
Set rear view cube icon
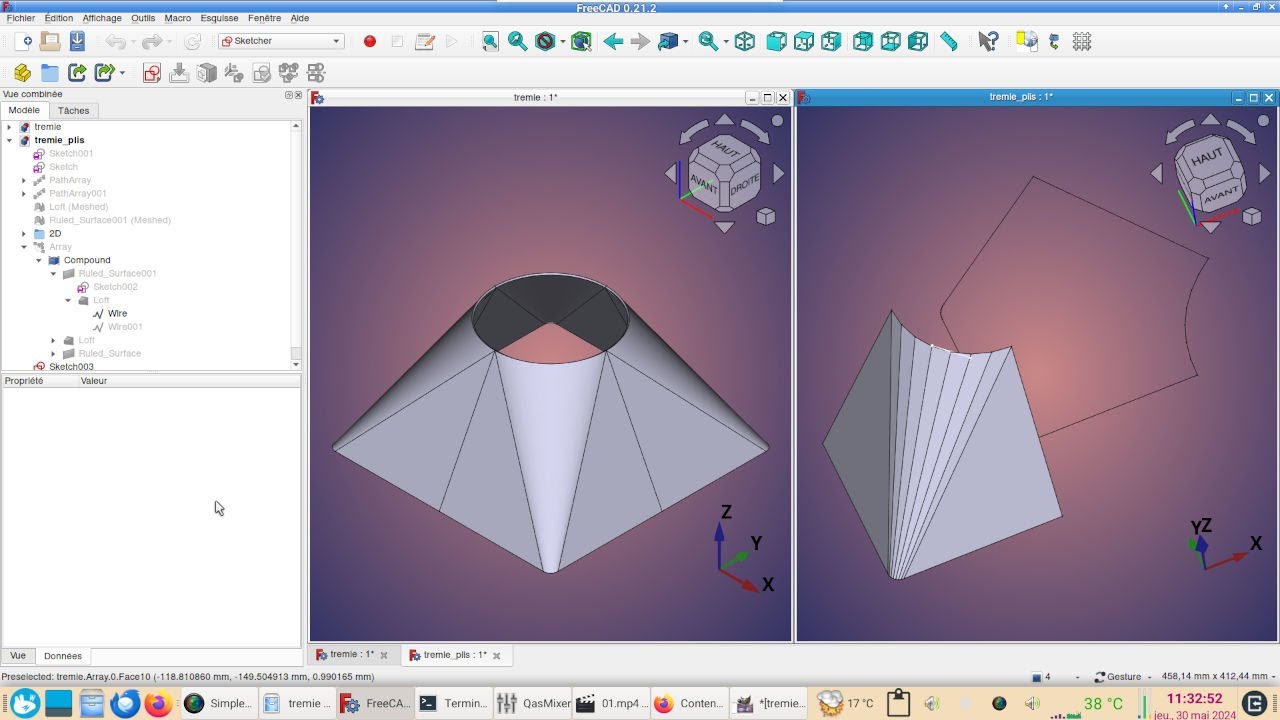pos(863,41)
